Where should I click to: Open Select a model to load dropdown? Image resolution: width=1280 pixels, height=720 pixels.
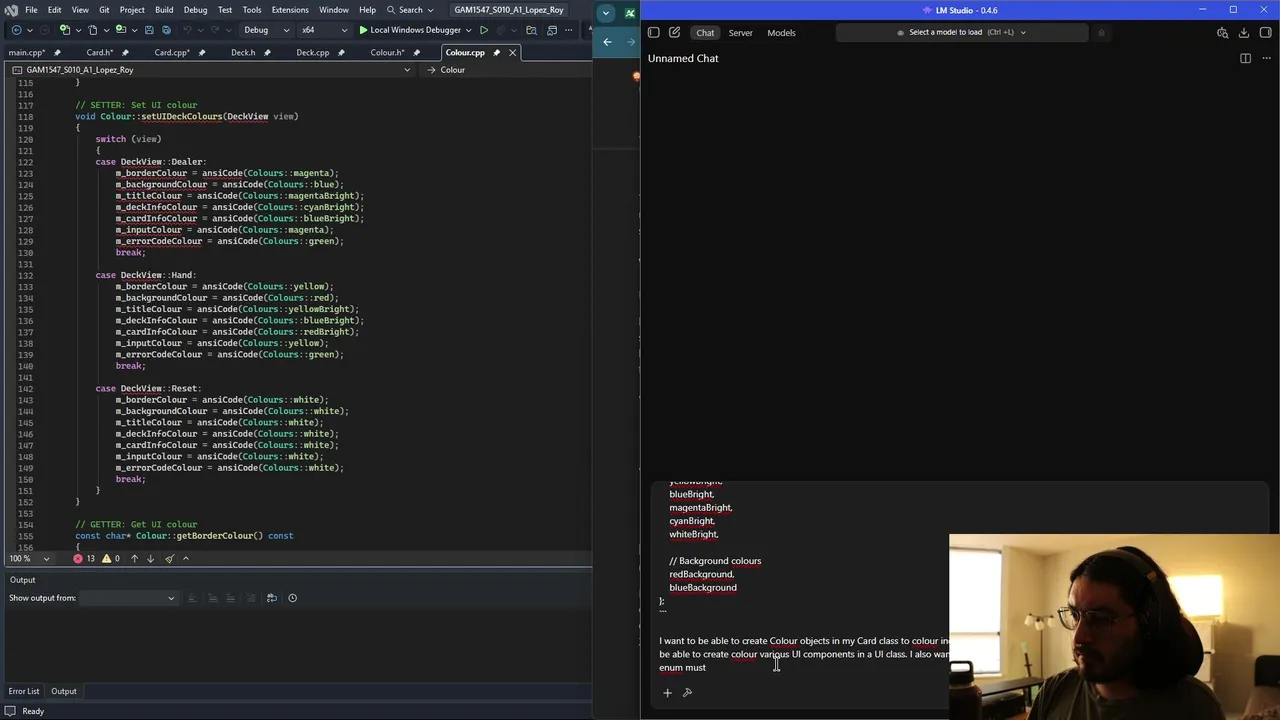pos(961,32)
